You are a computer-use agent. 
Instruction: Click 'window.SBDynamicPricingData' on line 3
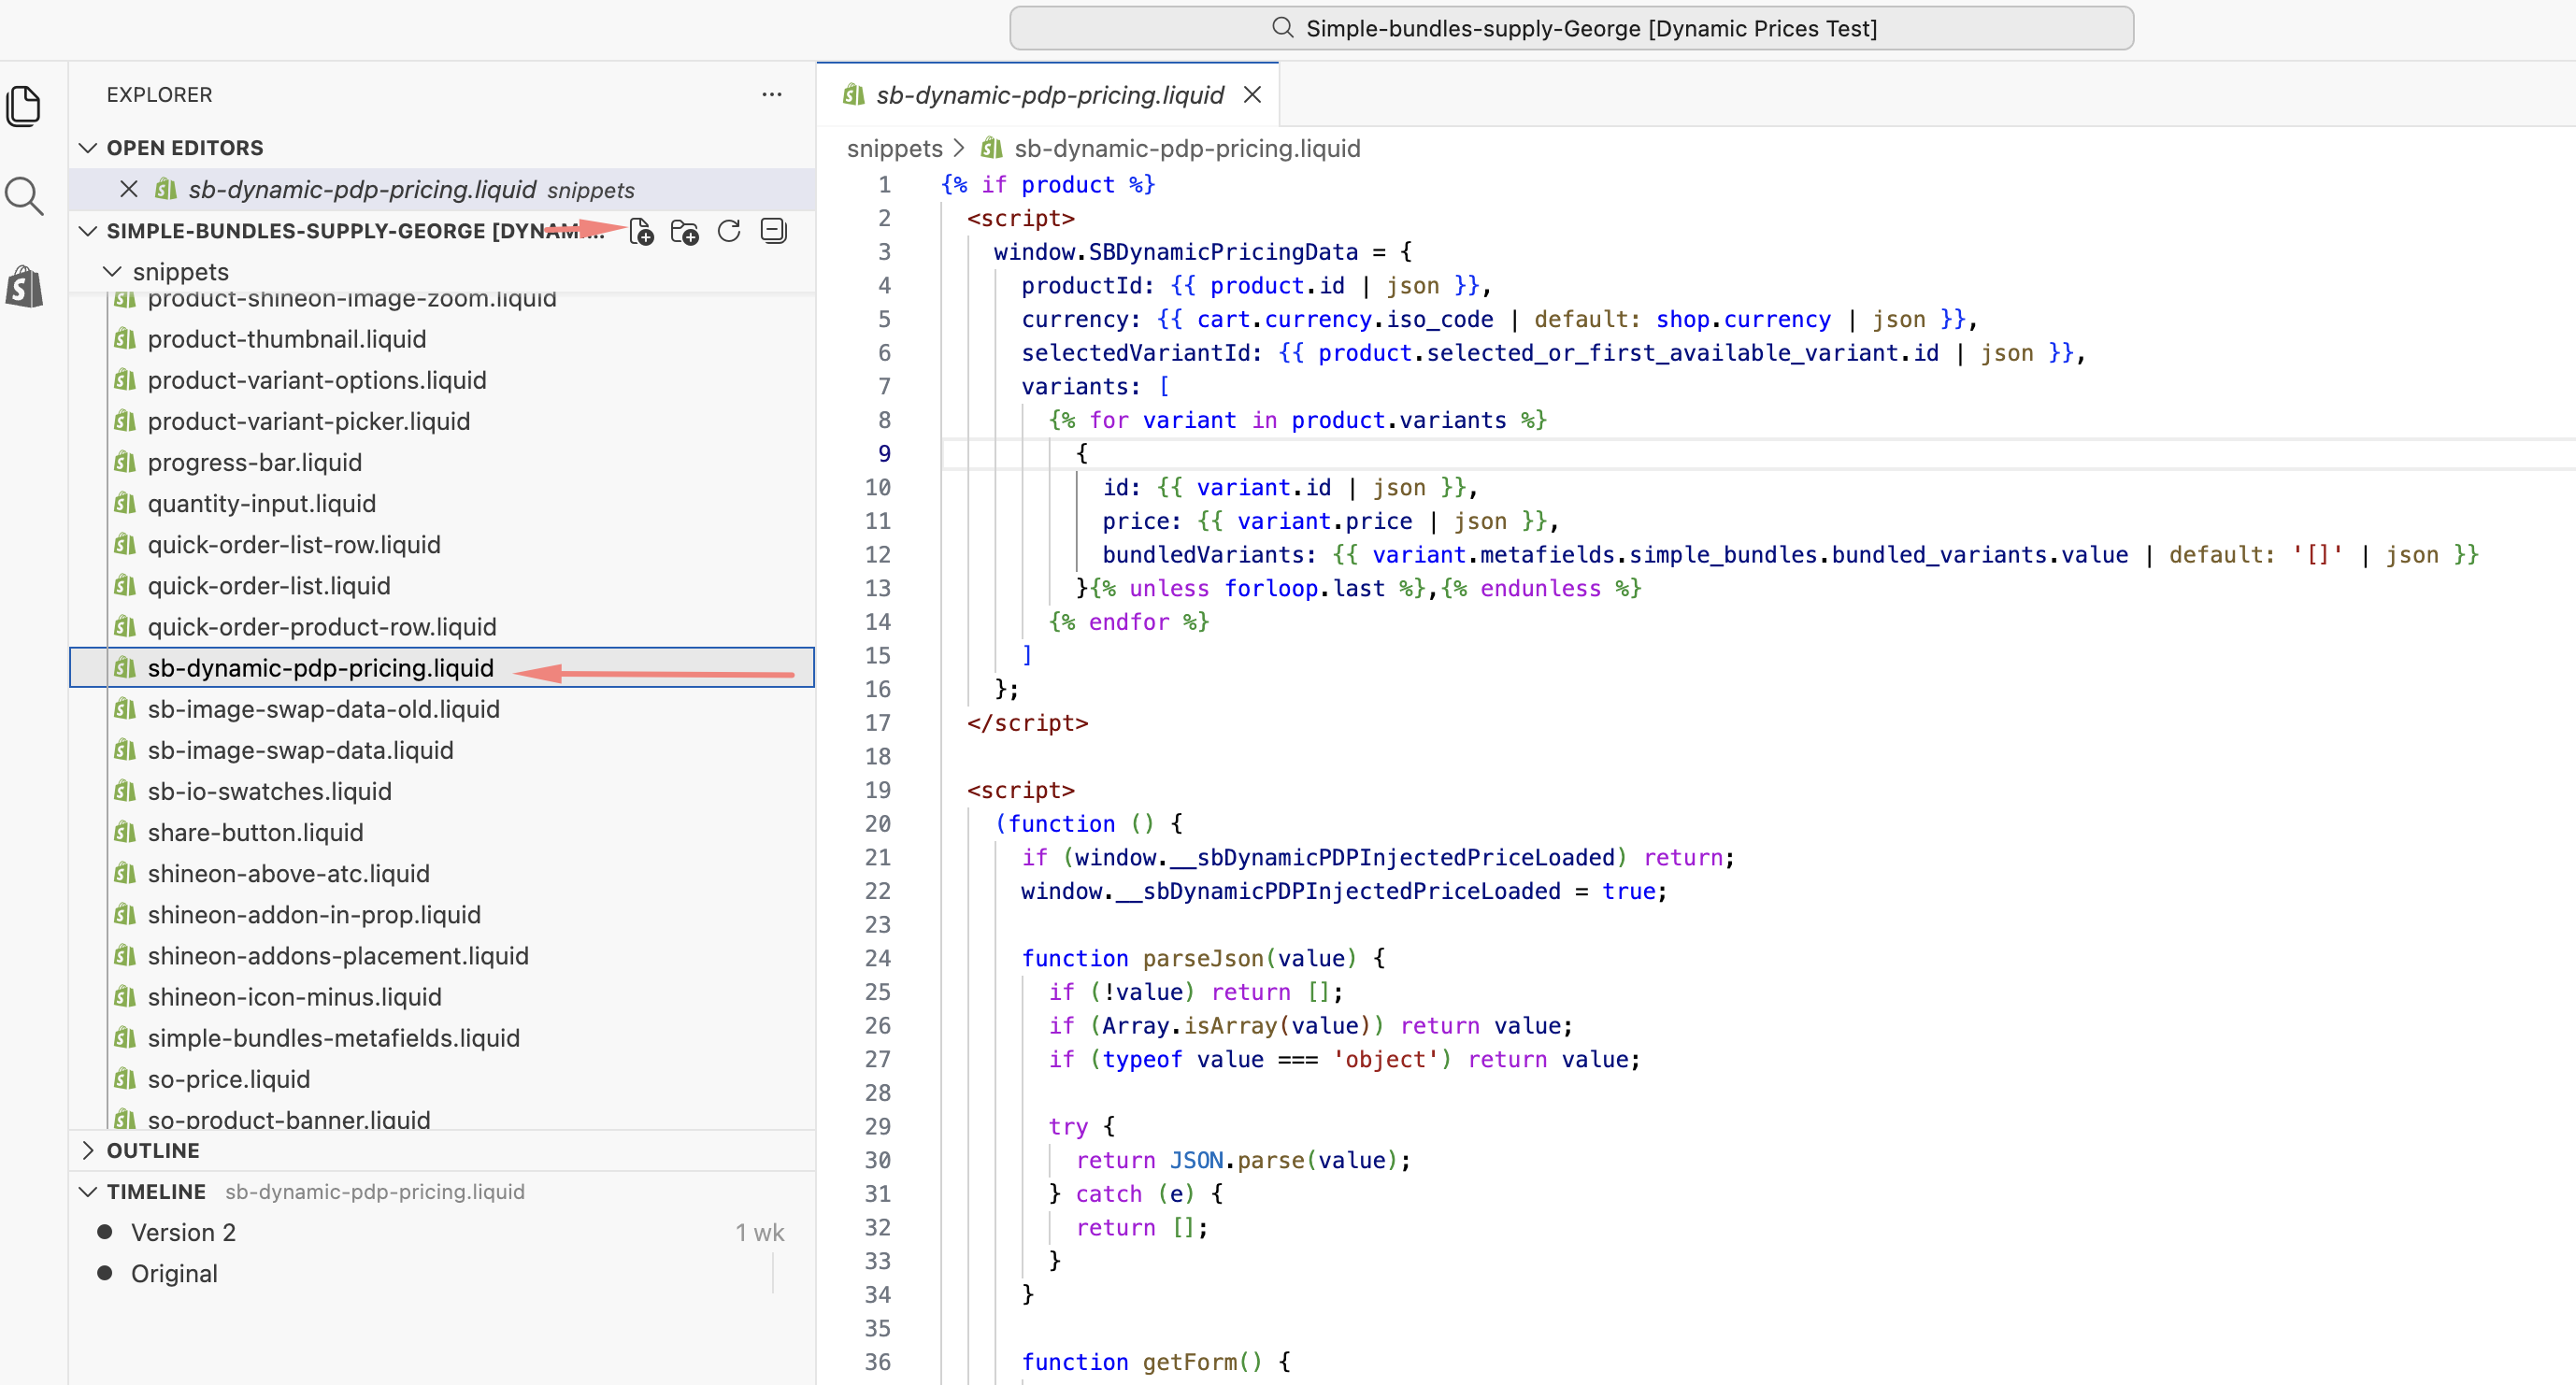click(1175, 252)
